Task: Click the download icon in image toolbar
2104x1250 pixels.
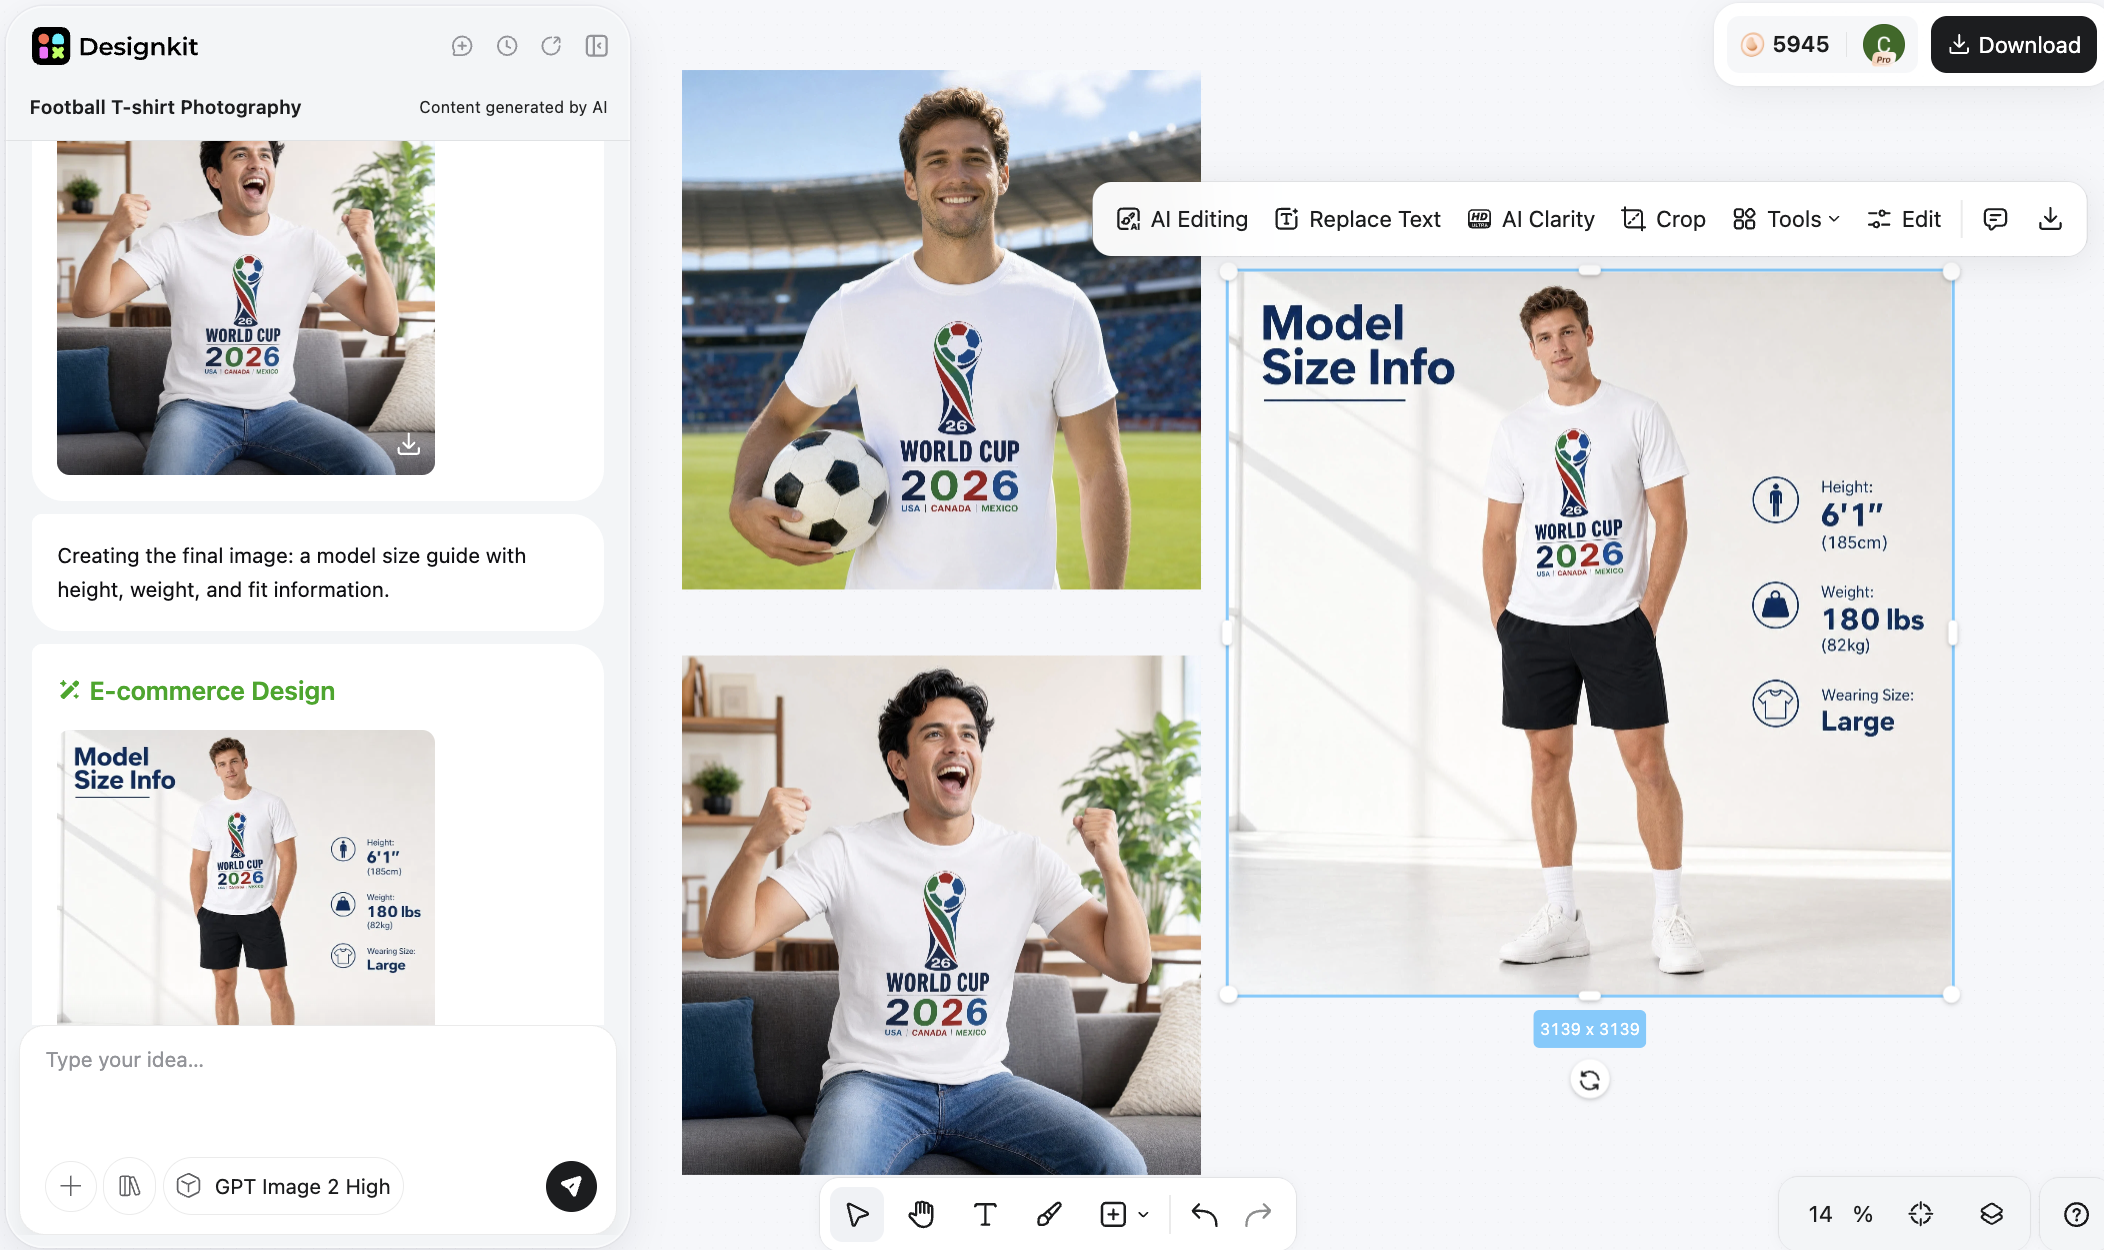Action: tap(2050, 219)
